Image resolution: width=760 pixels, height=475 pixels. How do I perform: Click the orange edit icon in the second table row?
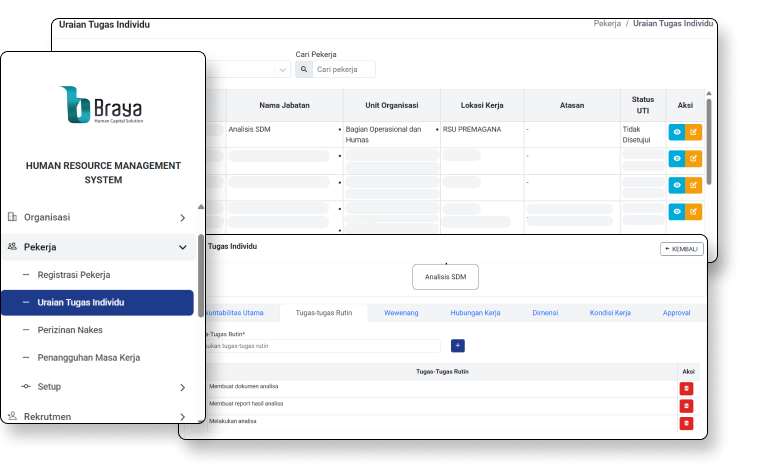[x=694, y=158]
